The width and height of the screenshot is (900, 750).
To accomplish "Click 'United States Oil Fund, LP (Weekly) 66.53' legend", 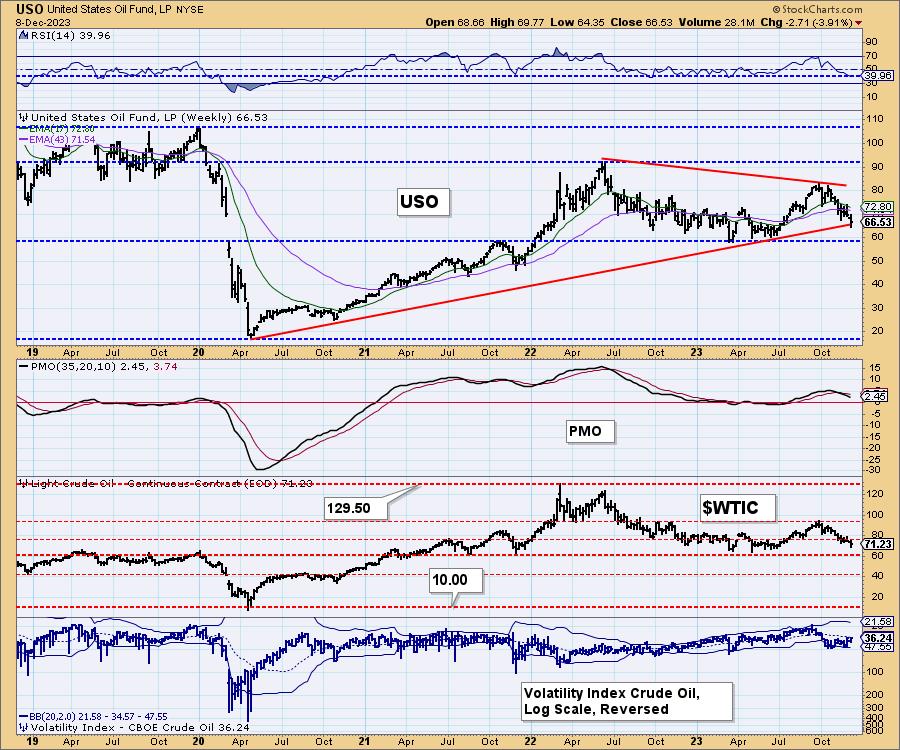I will tap(149, 117).
